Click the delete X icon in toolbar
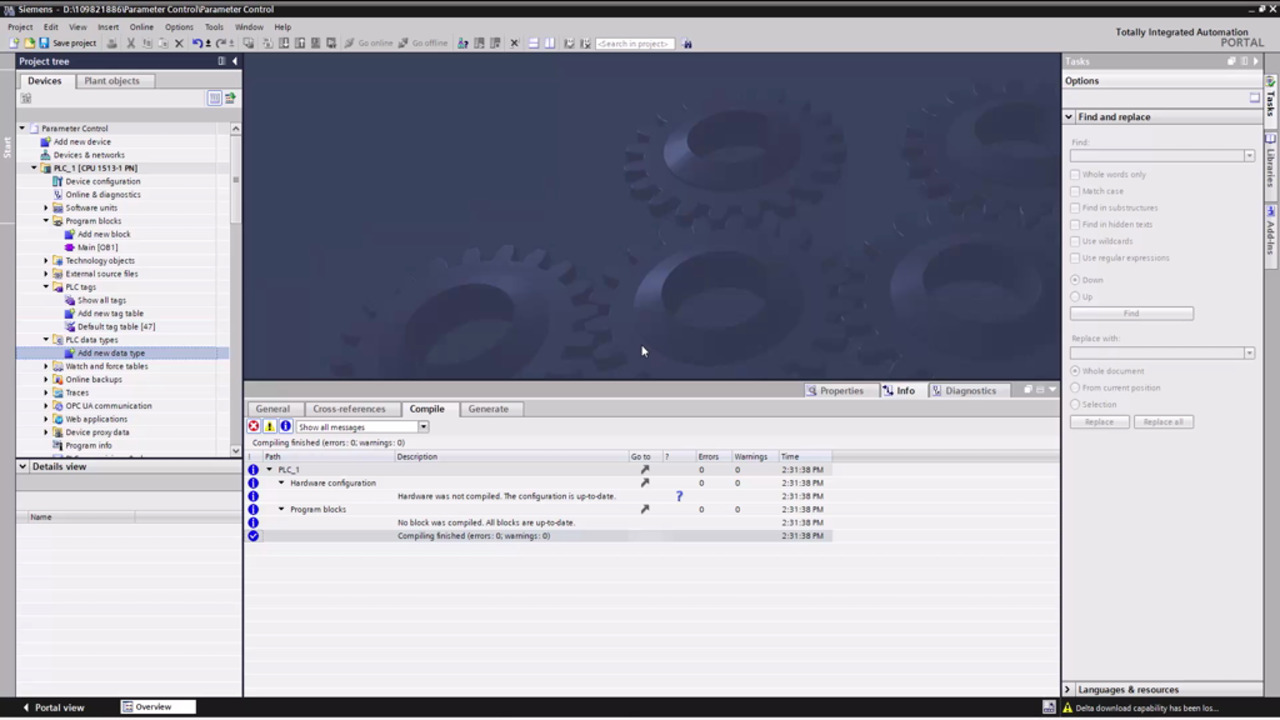Image resolution: width=1280 pixels, height=720 pixels. [x=179, y=43]
